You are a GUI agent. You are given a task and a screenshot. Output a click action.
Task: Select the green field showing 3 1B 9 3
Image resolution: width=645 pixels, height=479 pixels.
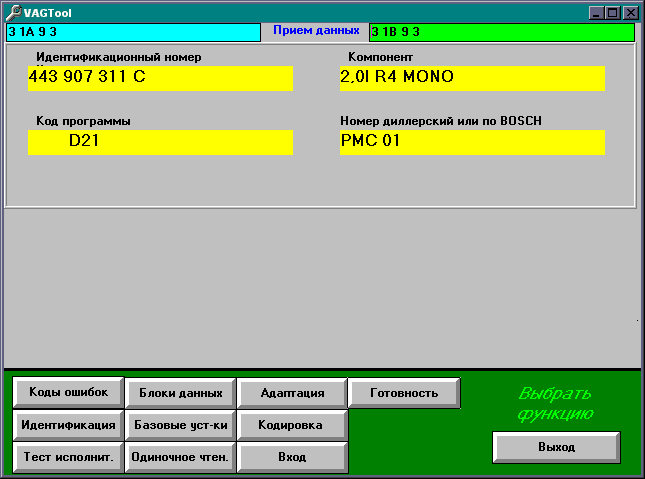tap(502, 32)
